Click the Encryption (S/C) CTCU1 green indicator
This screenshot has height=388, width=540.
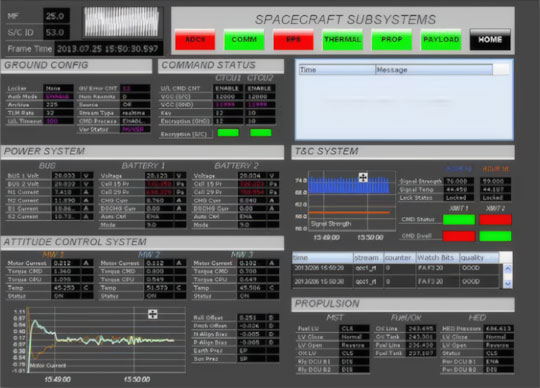tap(228, 133)
